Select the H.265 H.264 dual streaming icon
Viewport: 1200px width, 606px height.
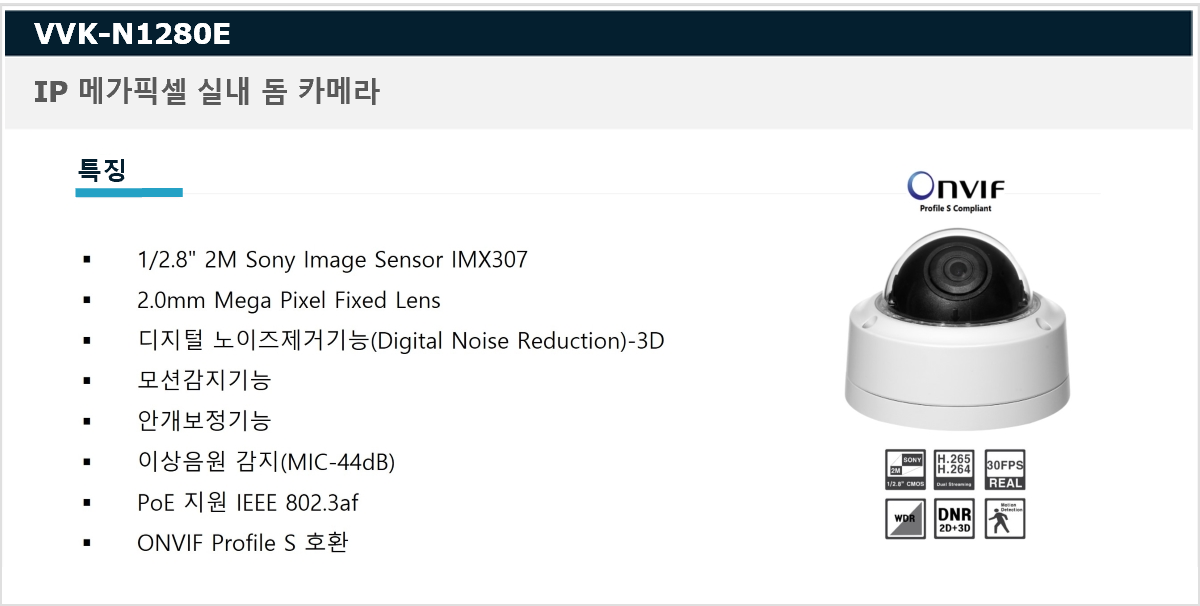point(955,469)
